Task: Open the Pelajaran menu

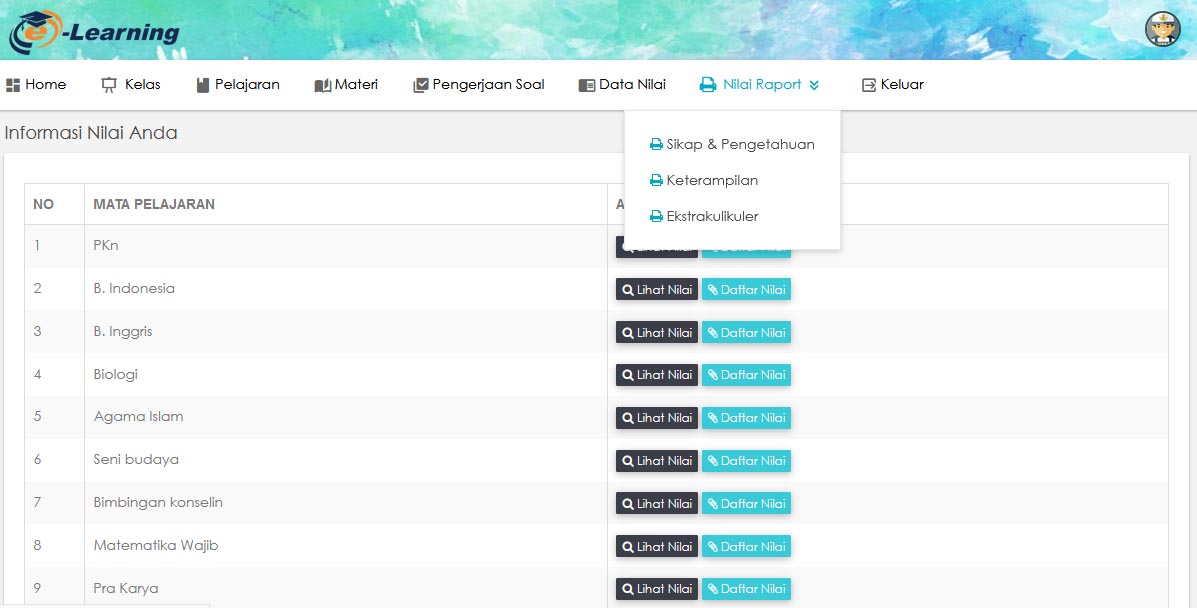Action: [x=247, y=85]
